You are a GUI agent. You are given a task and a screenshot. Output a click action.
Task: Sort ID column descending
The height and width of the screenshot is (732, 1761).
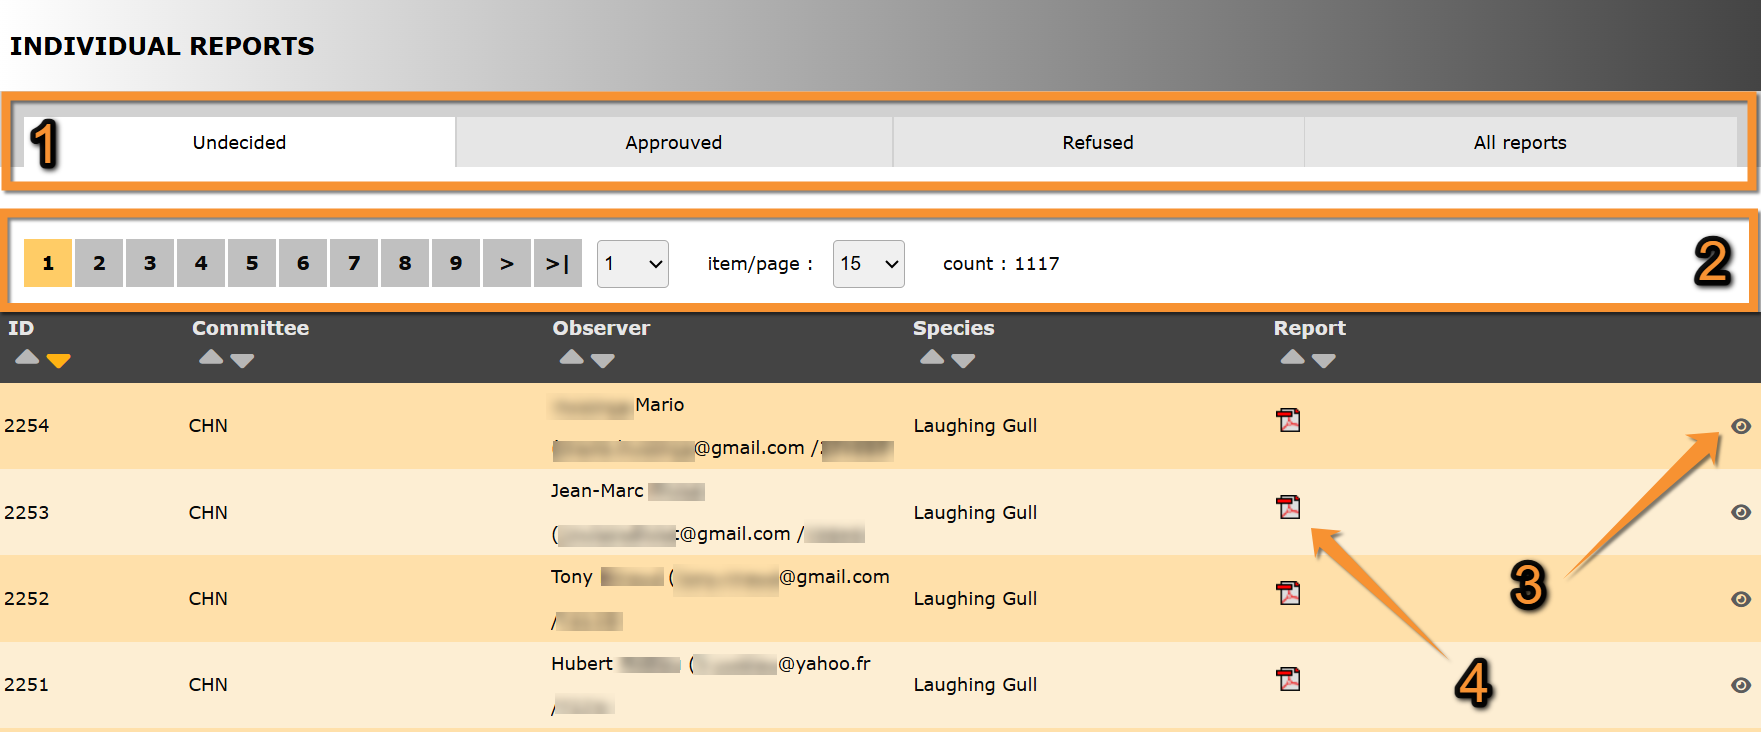(59, 361)
